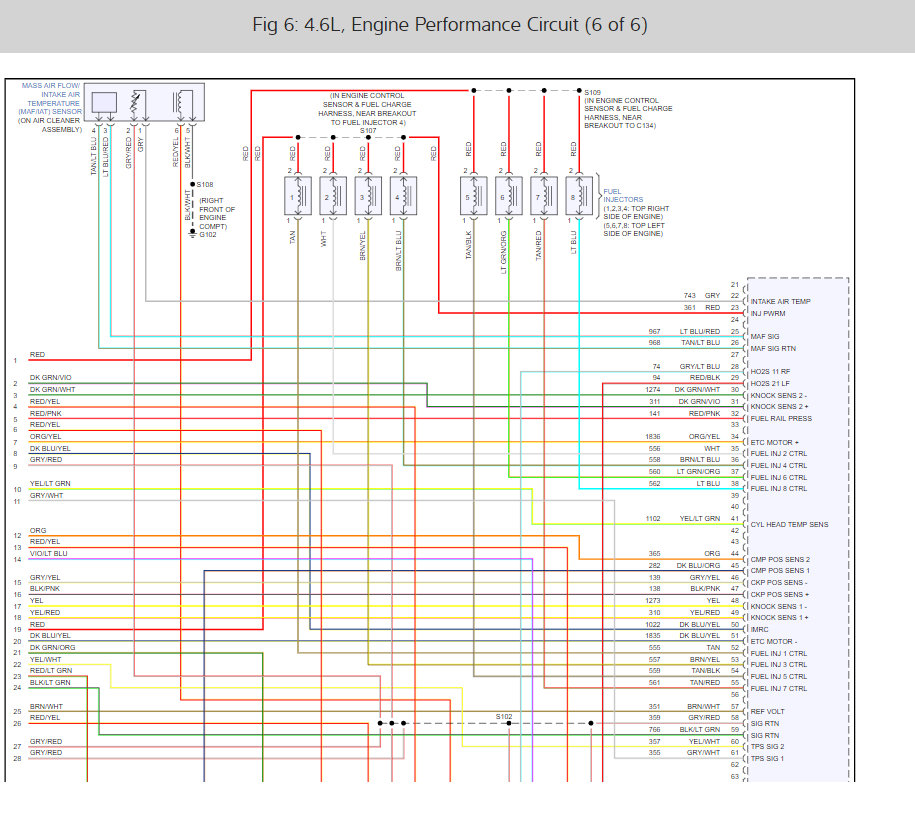The image size is (915, 816).
Task: Click circuit 766 BLK/LT GRN wire label
Action: [x=684, y=730]
